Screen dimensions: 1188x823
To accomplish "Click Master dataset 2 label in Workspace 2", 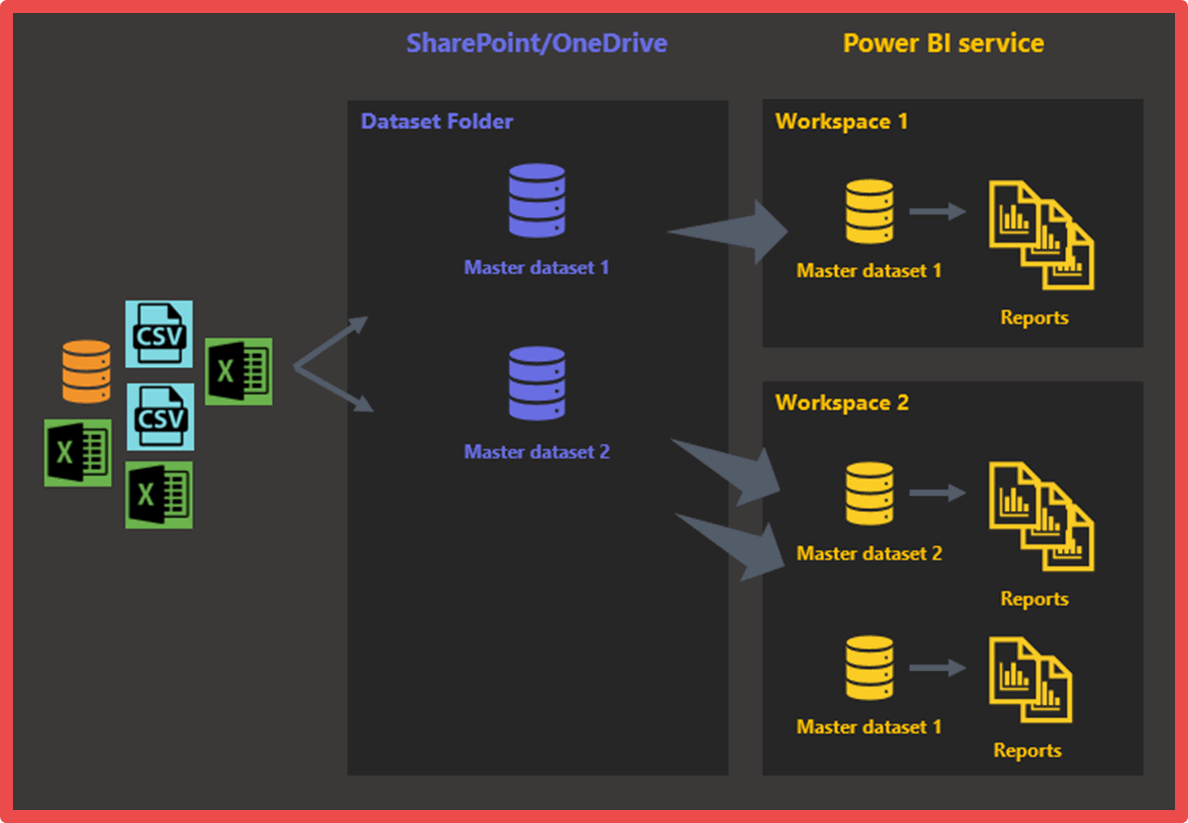I will click(x=869, y=553).
